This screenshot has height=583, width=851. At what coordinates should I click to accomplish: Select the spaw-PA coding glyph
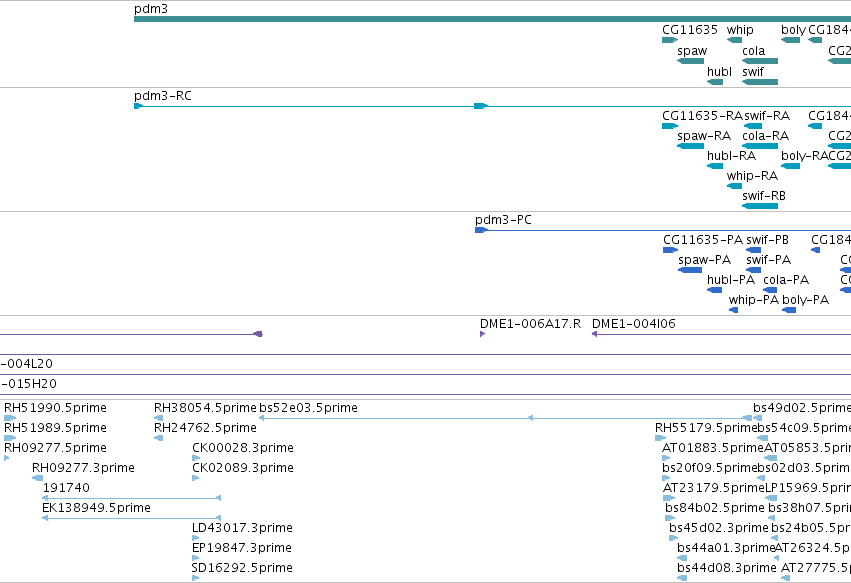(690, 270)
